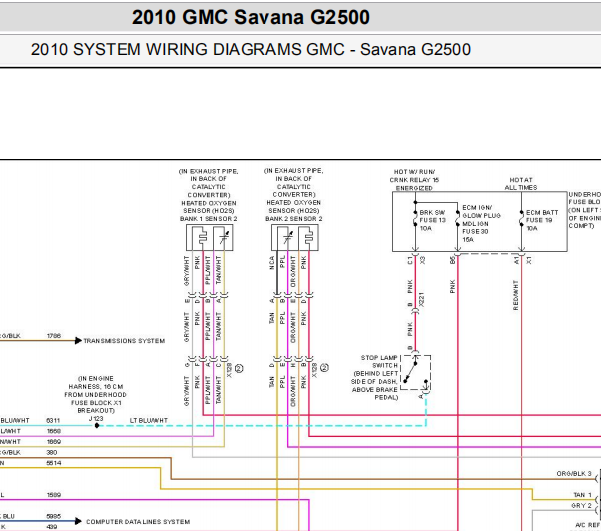Click circled 2 note beside Bank 1 X128

tap(239, 368)
